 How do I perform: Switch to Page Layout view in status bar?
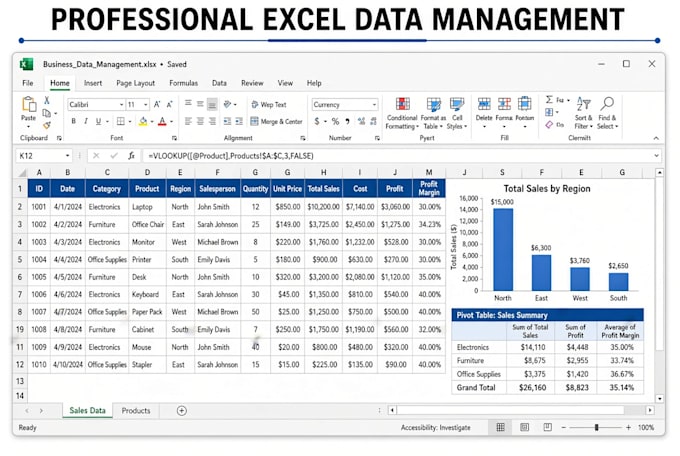(x=524, y=427)
